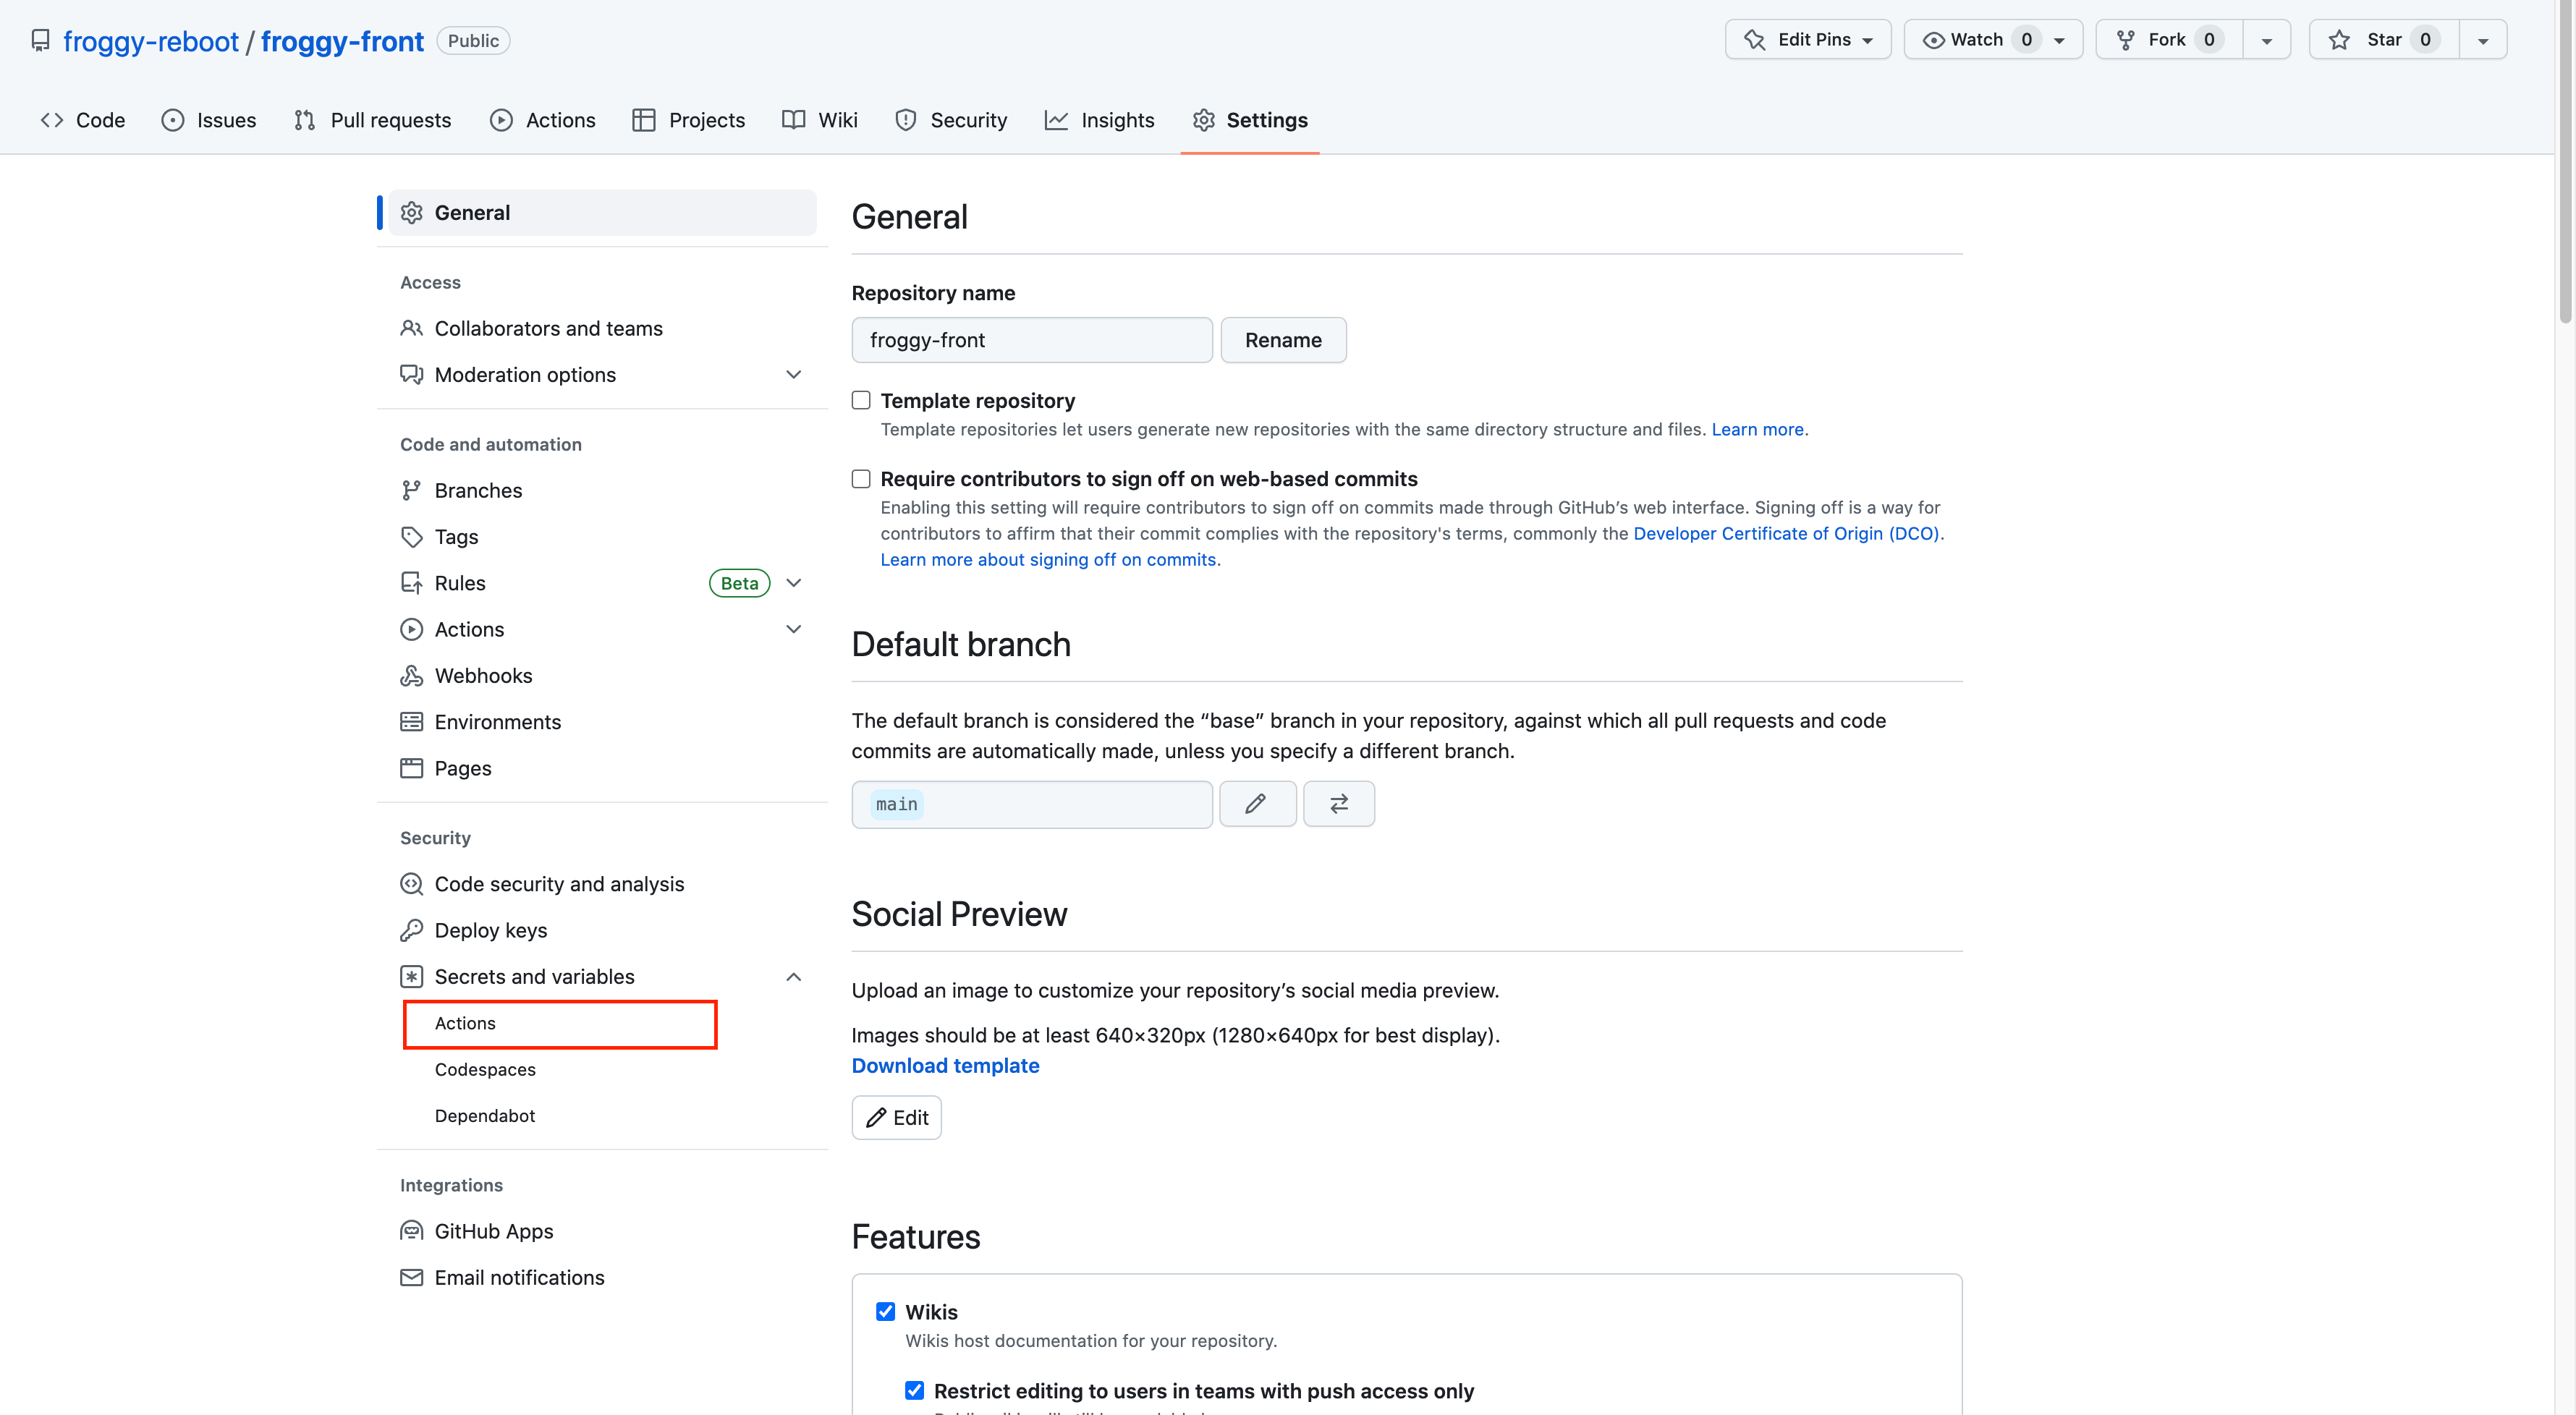Uncheck the Wikis feature checkbox
The height and width of the screenshot is (1415, 2576).
click(x=885, y=1312)
